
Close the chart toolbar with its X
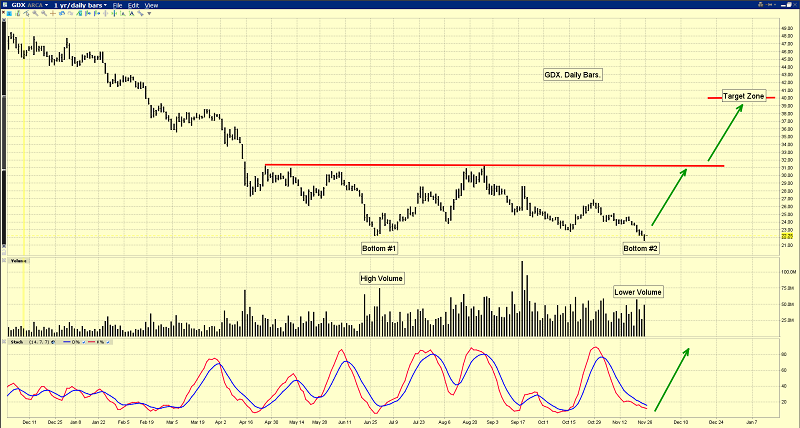(3, 13)
